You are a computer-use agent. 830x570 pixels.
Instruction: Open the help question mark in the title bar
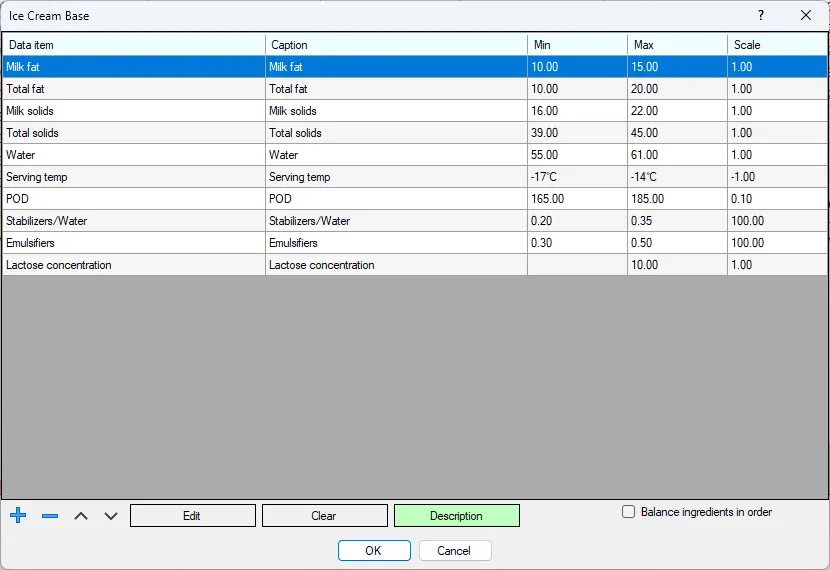[x=761, y=15]
